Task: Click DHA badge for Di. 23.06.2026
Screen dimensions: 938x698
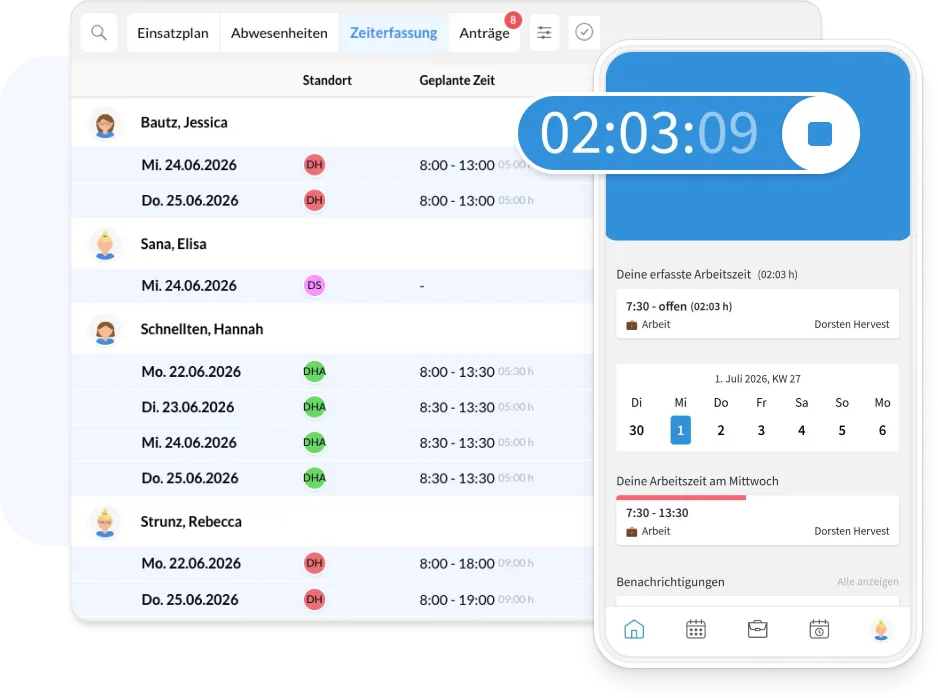Action: (314, 407)
